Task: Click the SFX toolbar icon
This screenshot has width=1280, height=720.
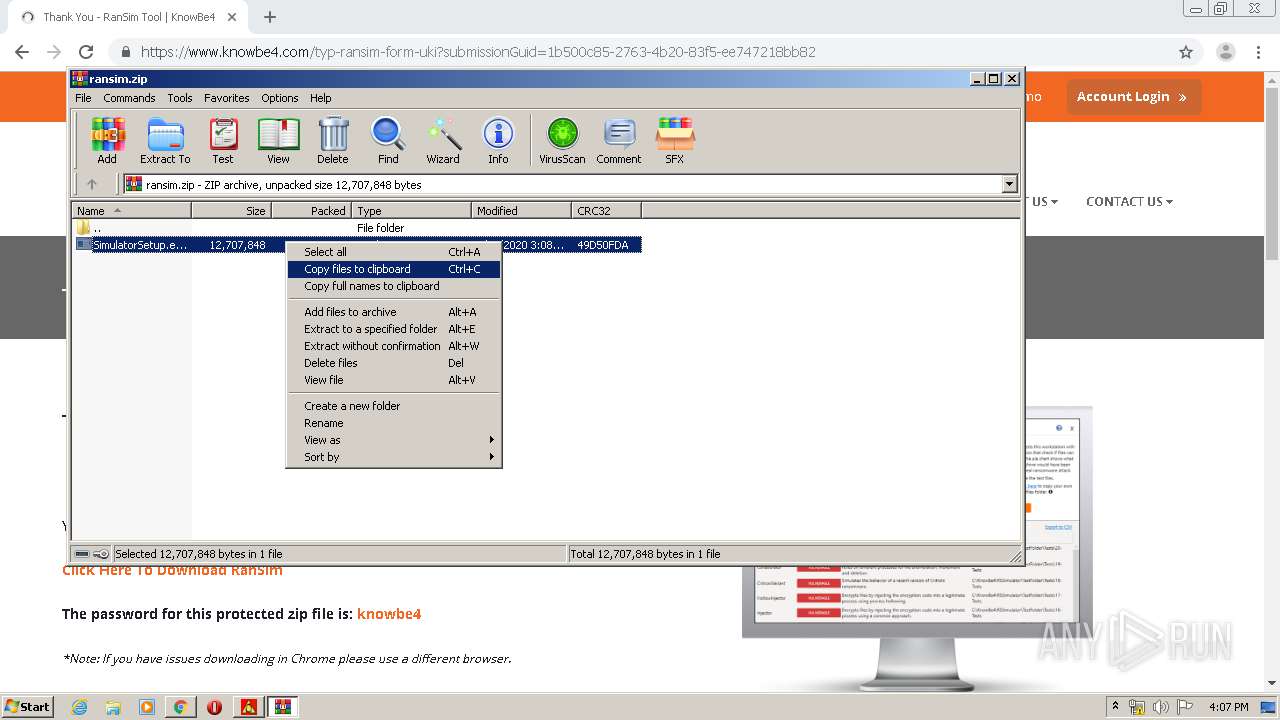Action: click(x=675, y=140)
